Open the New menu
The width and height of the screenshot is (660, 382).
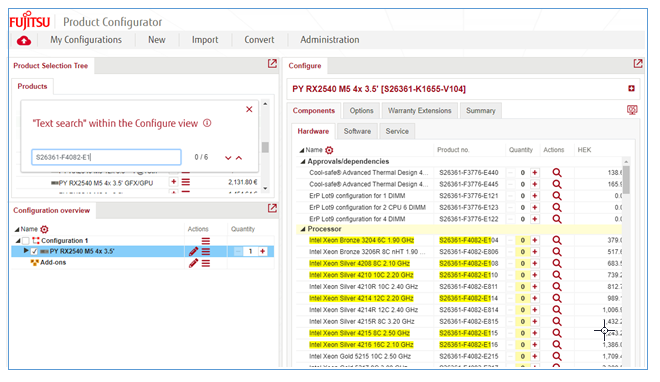[x=157, y=40]
